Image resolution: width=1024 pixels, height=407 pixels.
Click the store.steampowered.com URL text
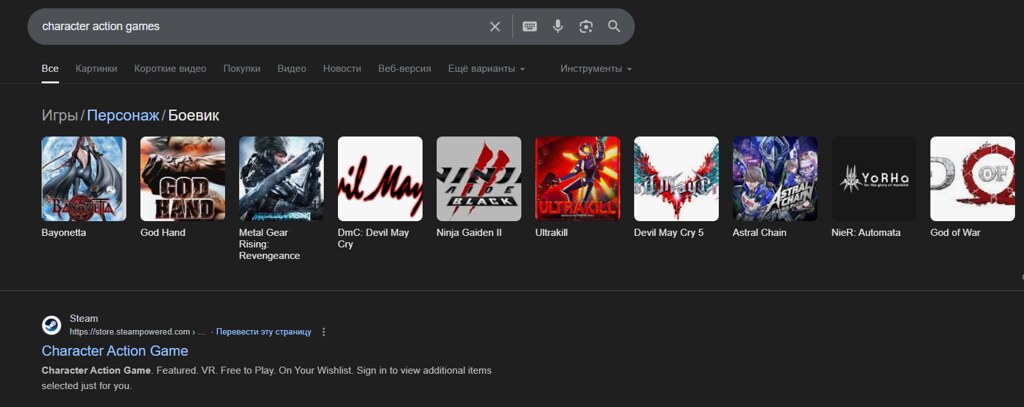[137, 332]
